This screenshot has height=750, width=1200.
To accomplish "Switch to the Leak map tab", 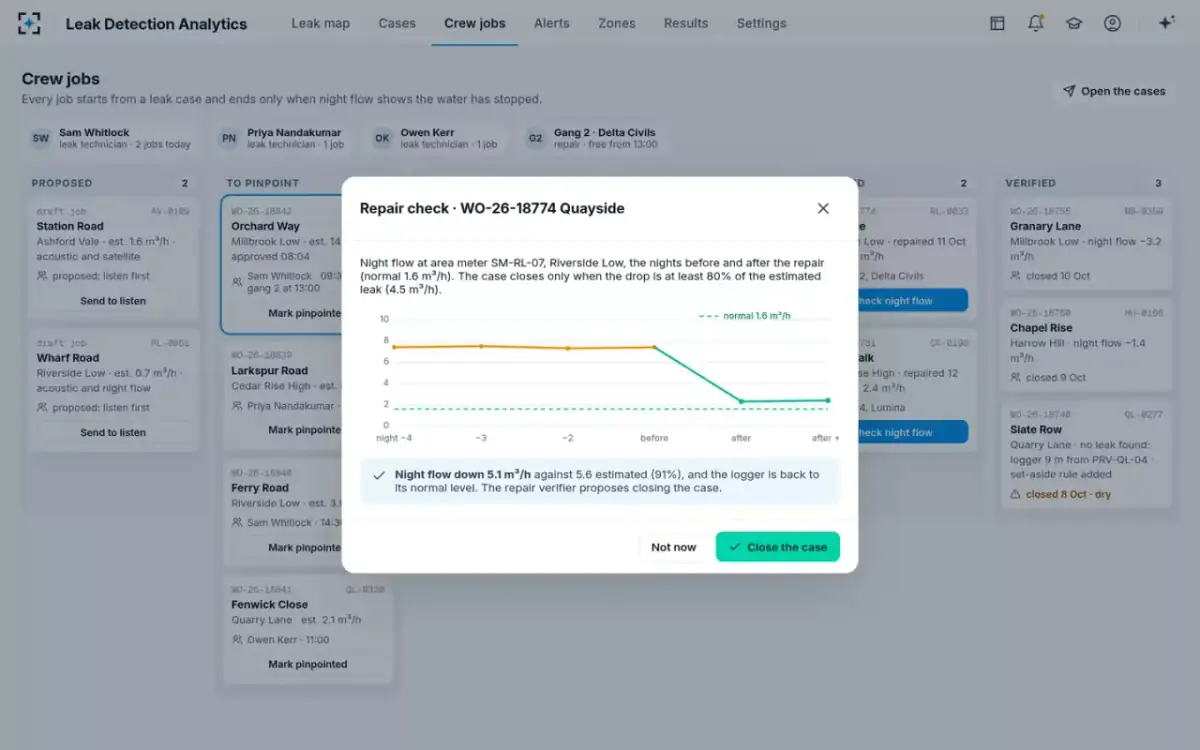I will coord(320,23).
